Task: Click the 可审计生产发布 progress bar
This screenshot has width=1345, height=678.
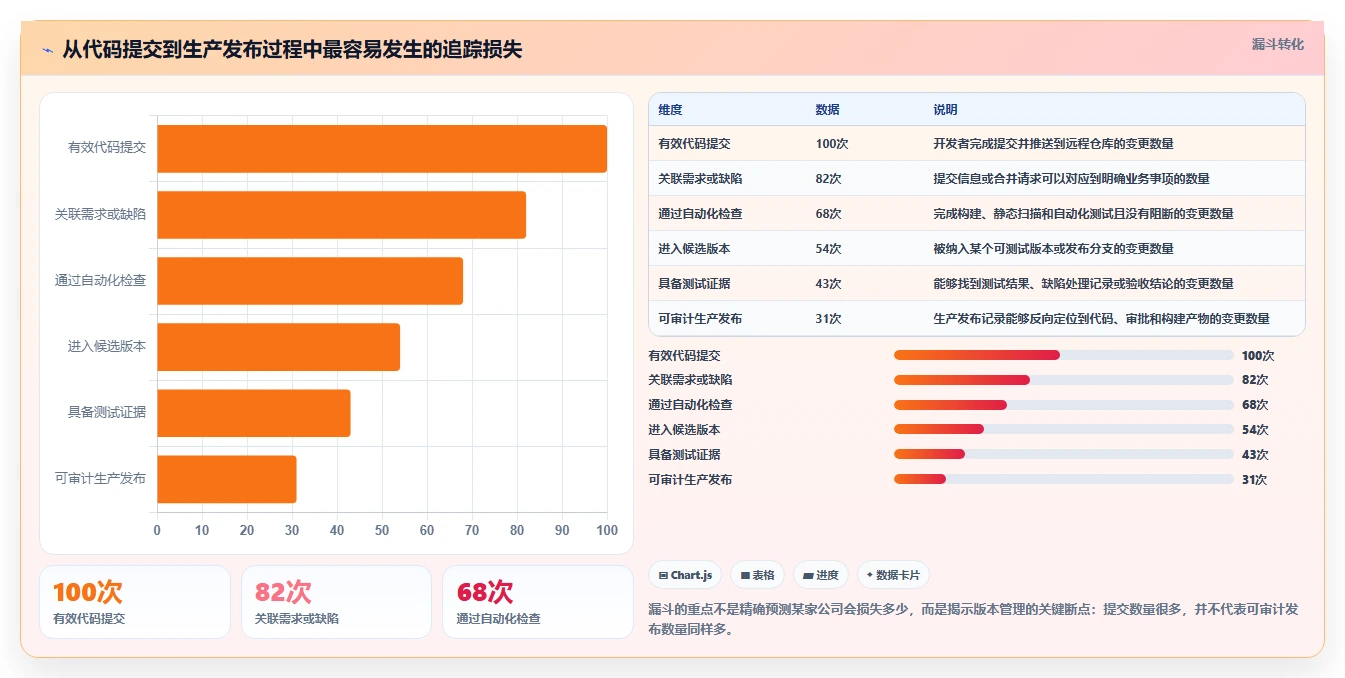Action: (1064, 479)
